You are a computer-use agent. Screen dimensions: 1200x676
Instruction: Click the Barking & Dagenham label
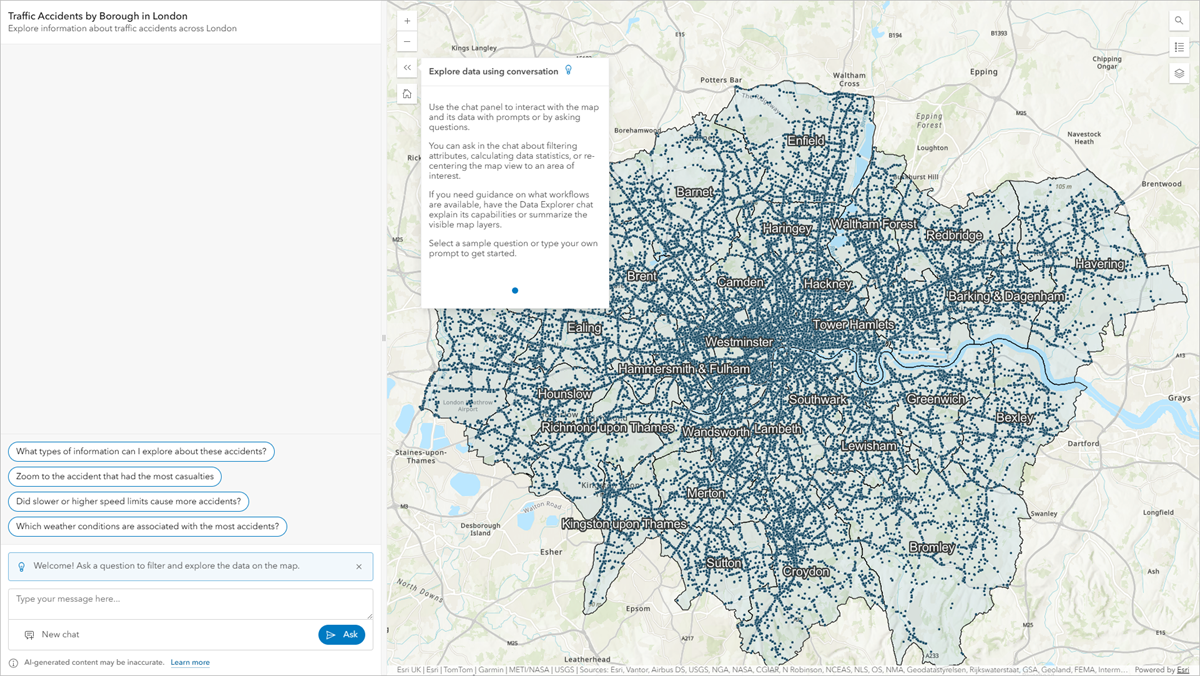pyautogui.click(x=1006, y=297)
